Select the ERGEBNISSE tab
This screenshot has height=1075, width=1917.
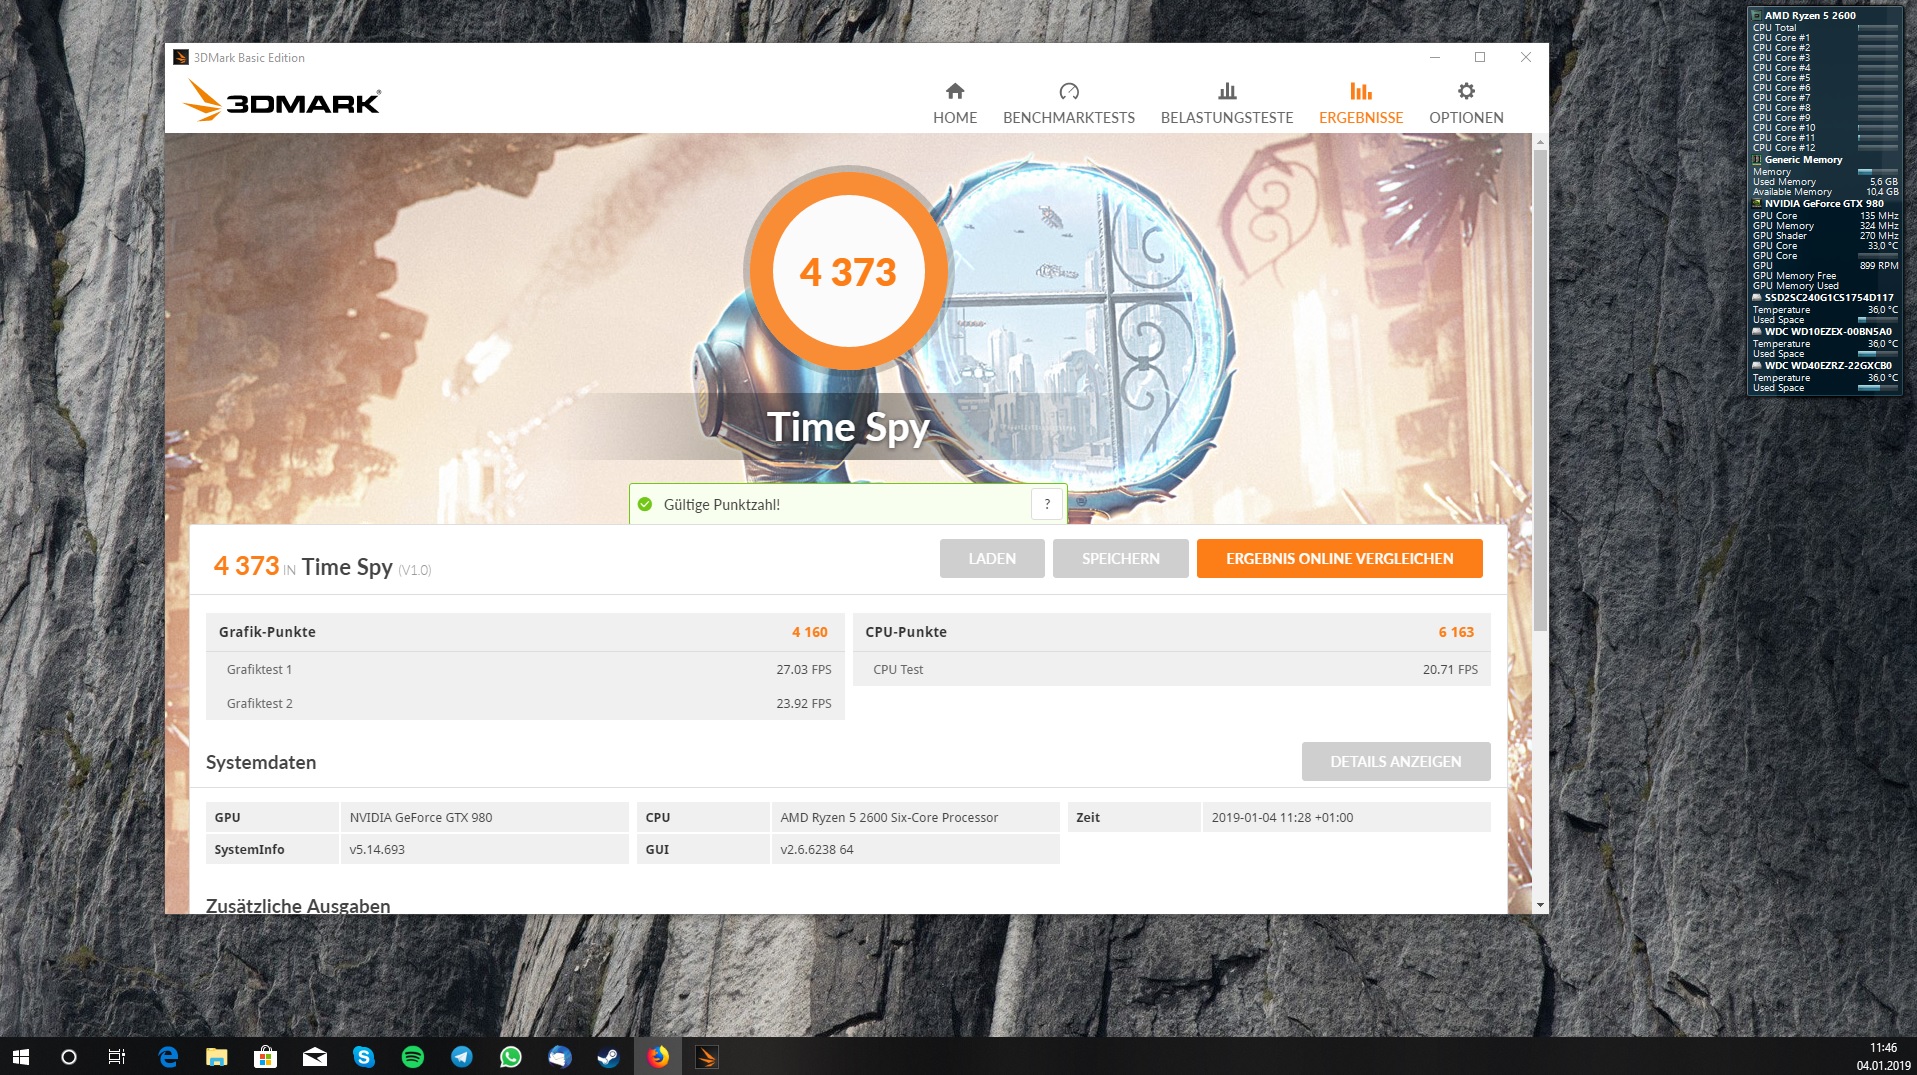coord(1361,104)
